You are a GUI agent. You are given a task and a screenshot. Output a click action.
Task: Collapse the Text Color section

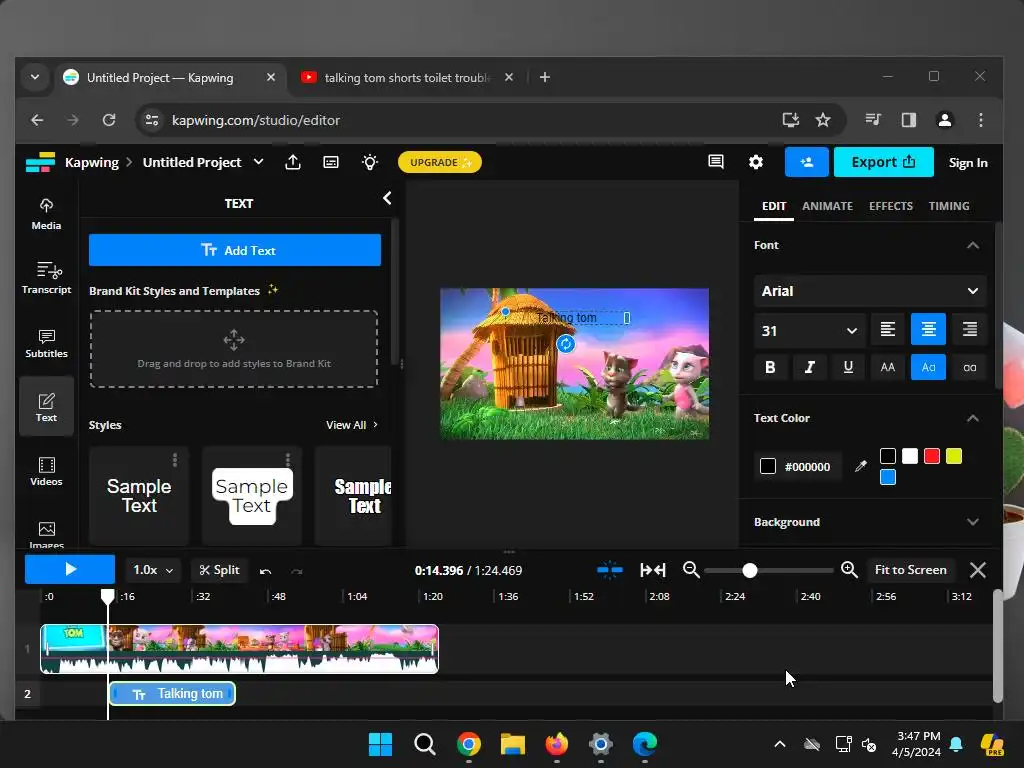(972, 418)
